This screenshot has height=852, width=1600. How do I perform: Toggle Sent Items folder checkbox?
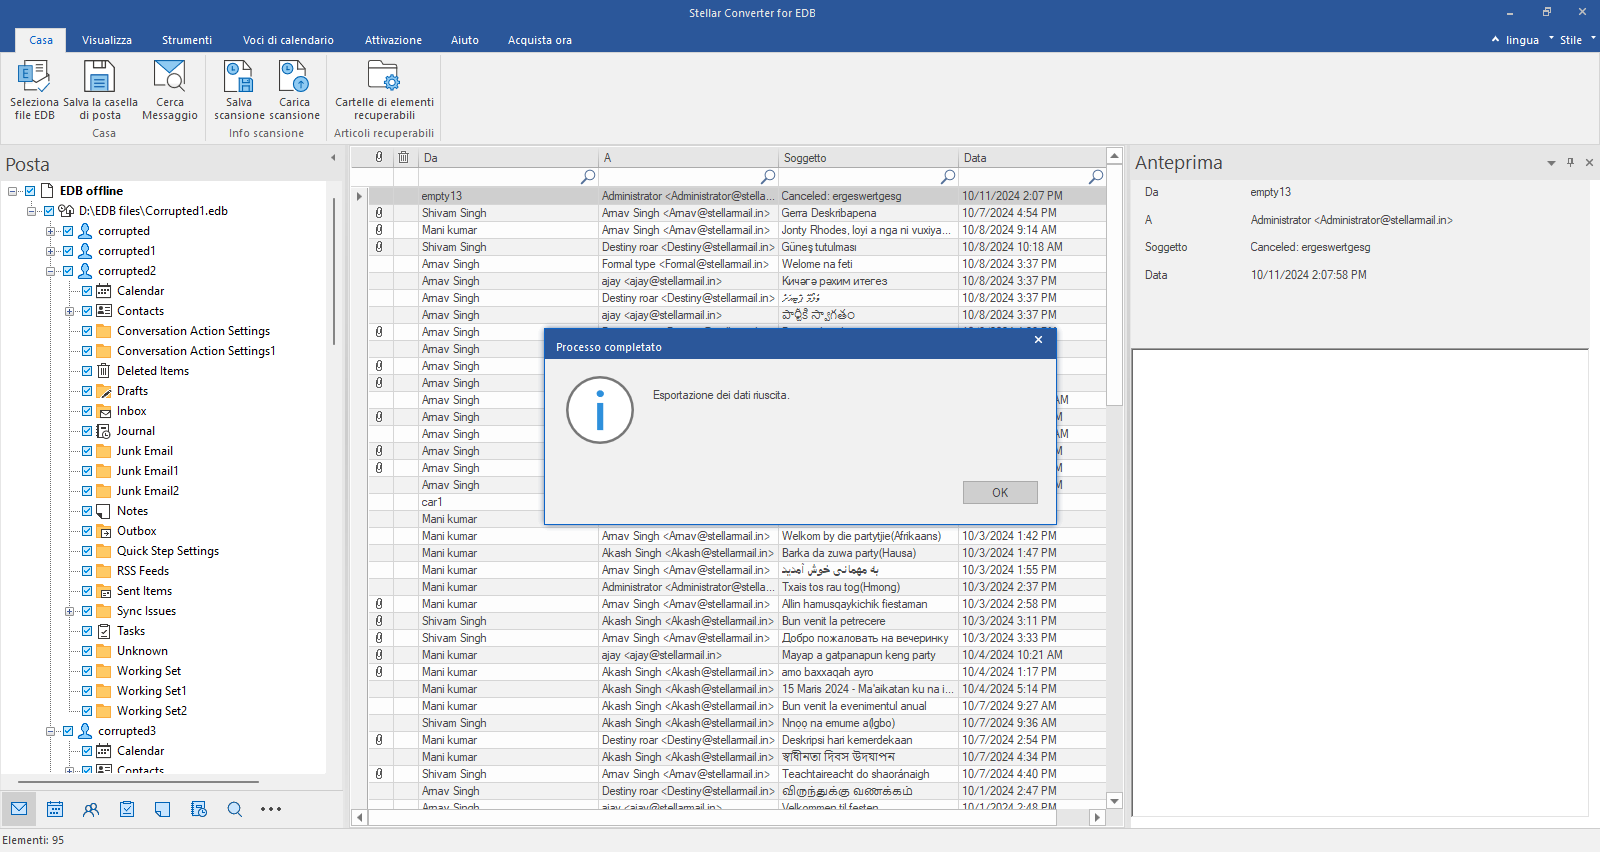(87, 591)
